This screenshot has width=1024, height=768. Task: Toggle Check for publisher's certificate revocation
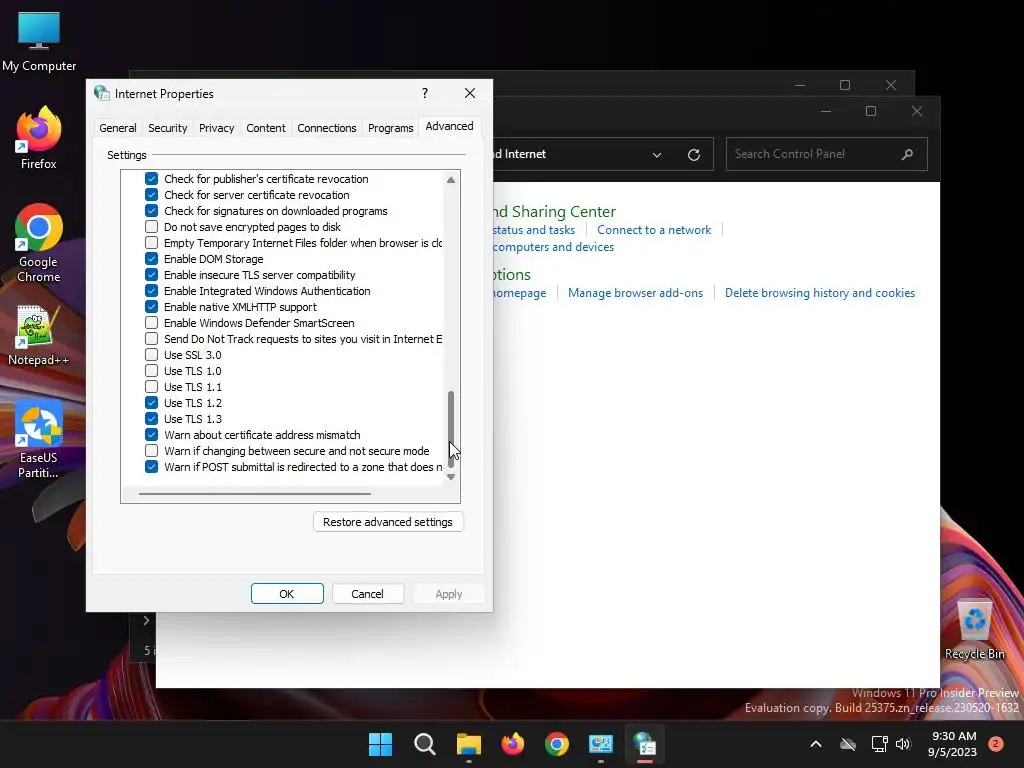tap(152, 179)
